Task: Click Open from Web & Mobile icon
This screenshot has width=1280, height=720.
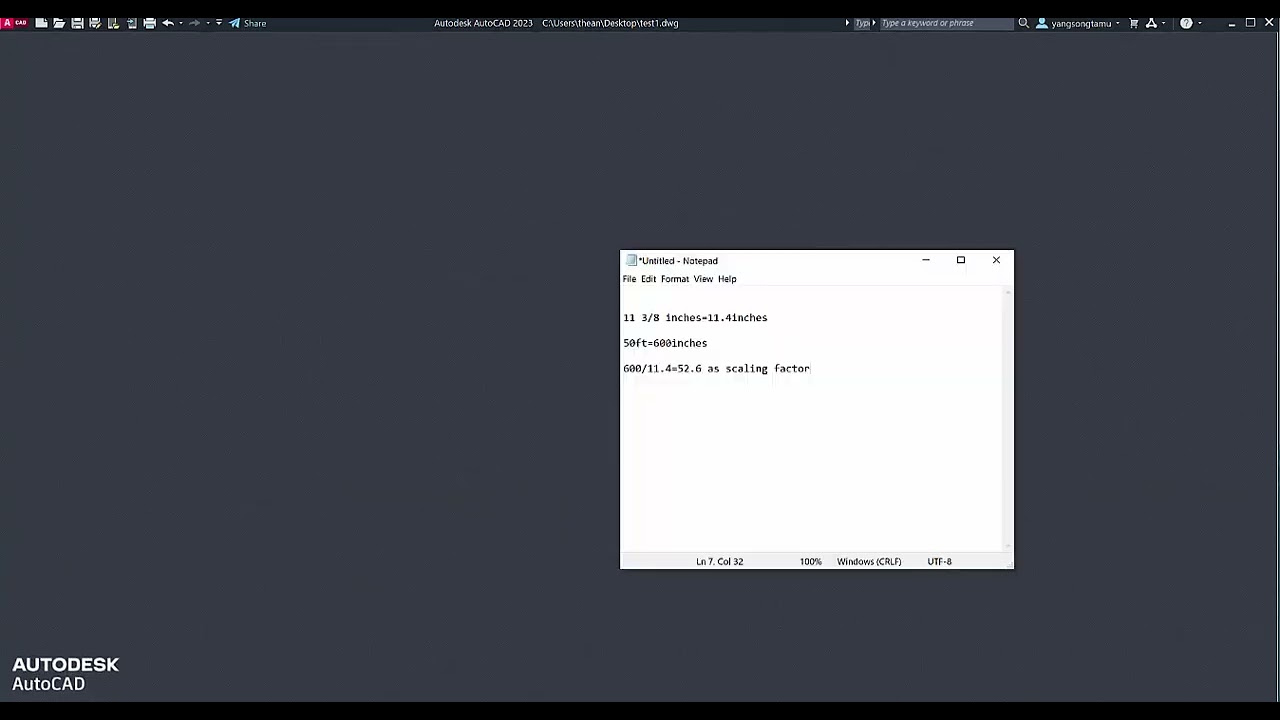Action: click(x=113, y=23)
